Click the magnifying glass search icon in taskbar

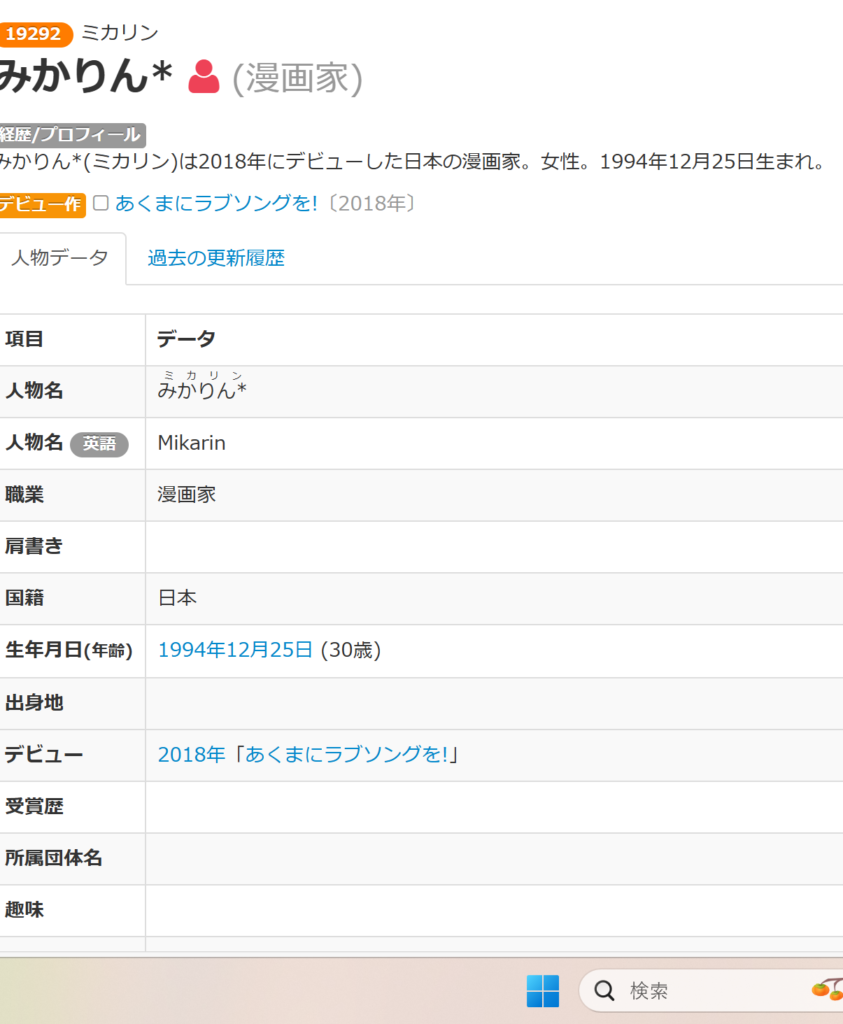pyautogui.click(x=604, y=991)
